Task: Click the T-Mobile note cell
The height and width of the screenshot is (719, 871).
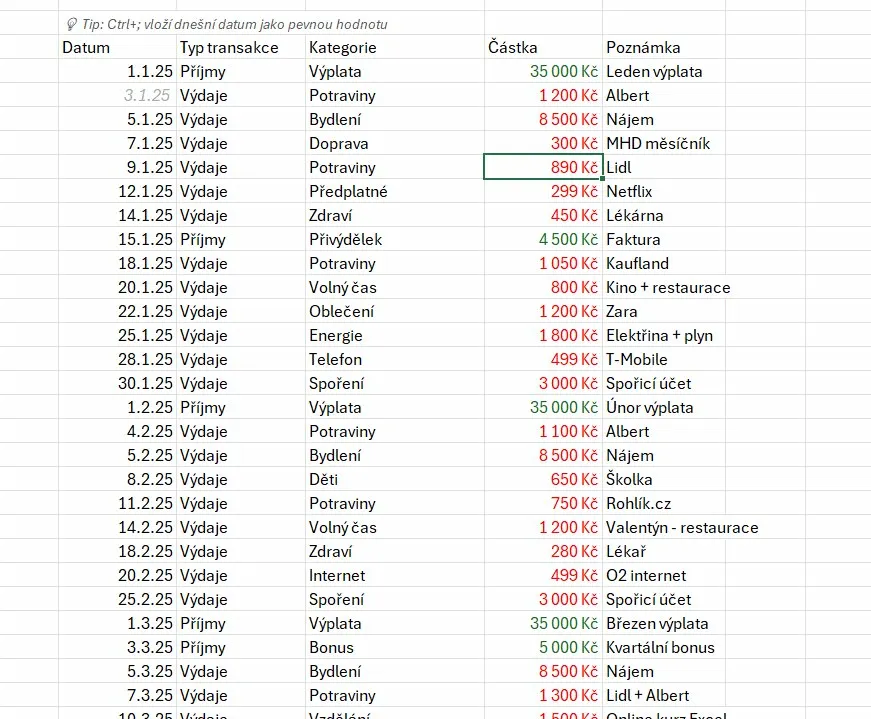Action: point(664,360)
